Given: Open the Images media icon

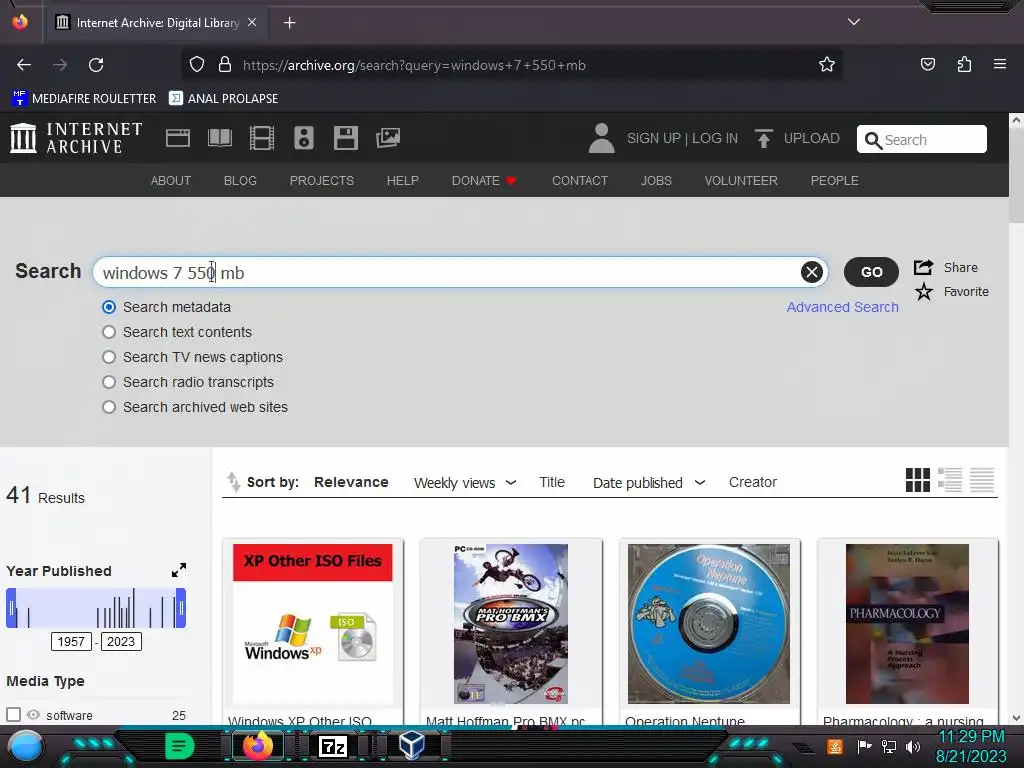Looking at the screenshot, I should tap(388, 138).
